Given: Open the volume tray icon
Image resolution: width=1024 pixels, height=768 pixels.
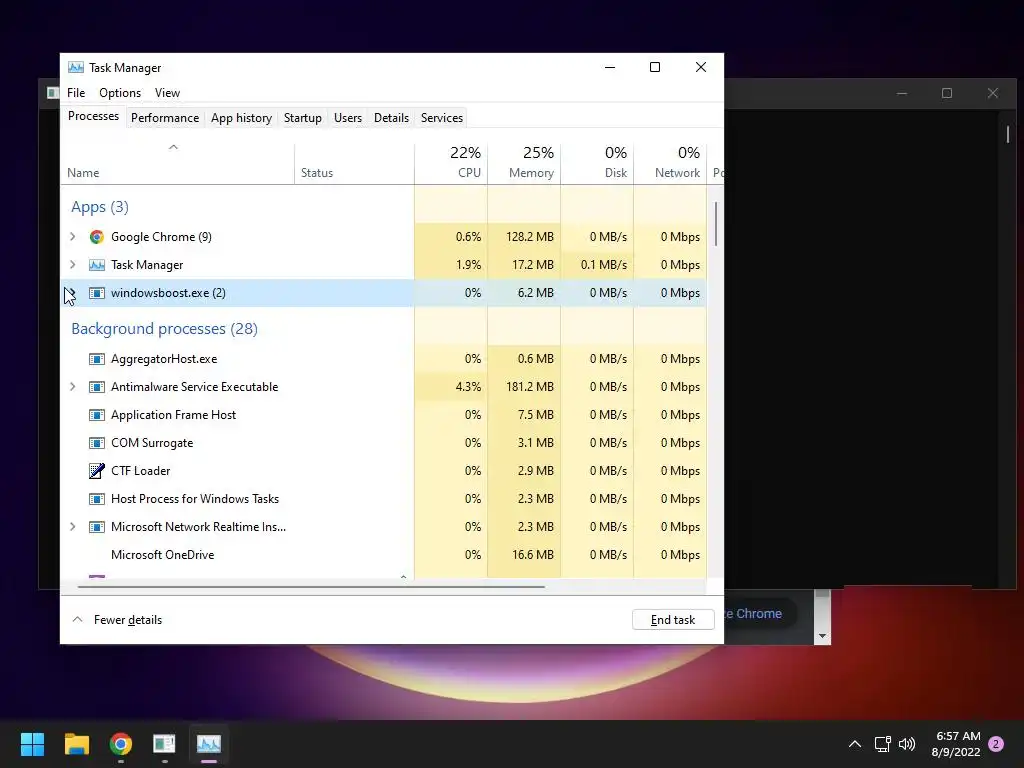Looking at the screenshot, I should [x=907, y=744].
